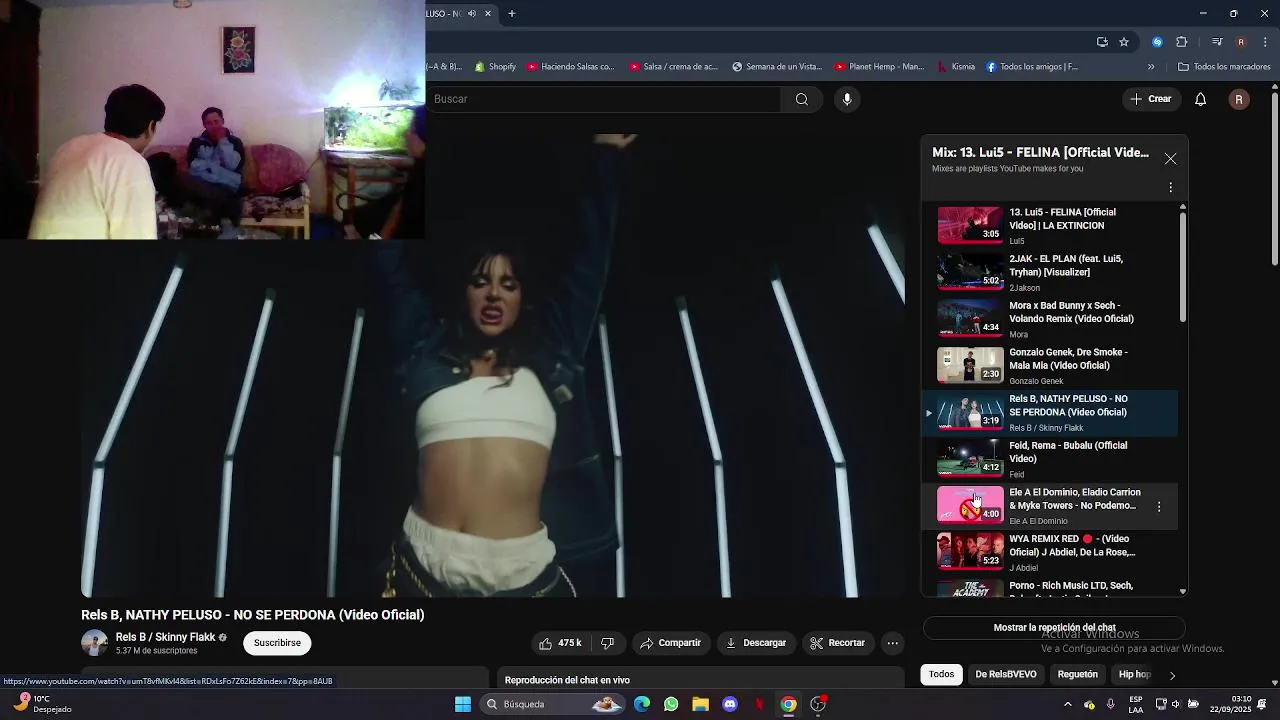Close the current YouTube browser tab
The image size is (1280, 720).
click(488, 14)
